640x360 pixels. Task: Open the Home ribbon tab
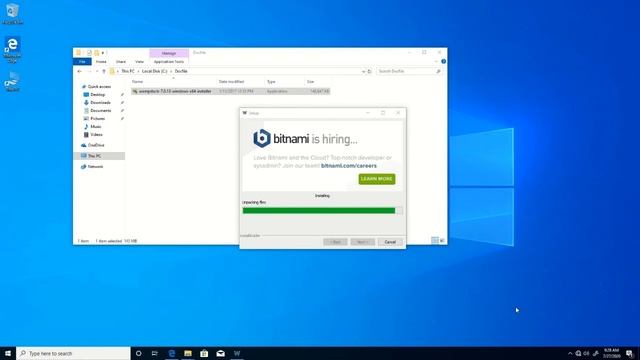tap(101, 62)
